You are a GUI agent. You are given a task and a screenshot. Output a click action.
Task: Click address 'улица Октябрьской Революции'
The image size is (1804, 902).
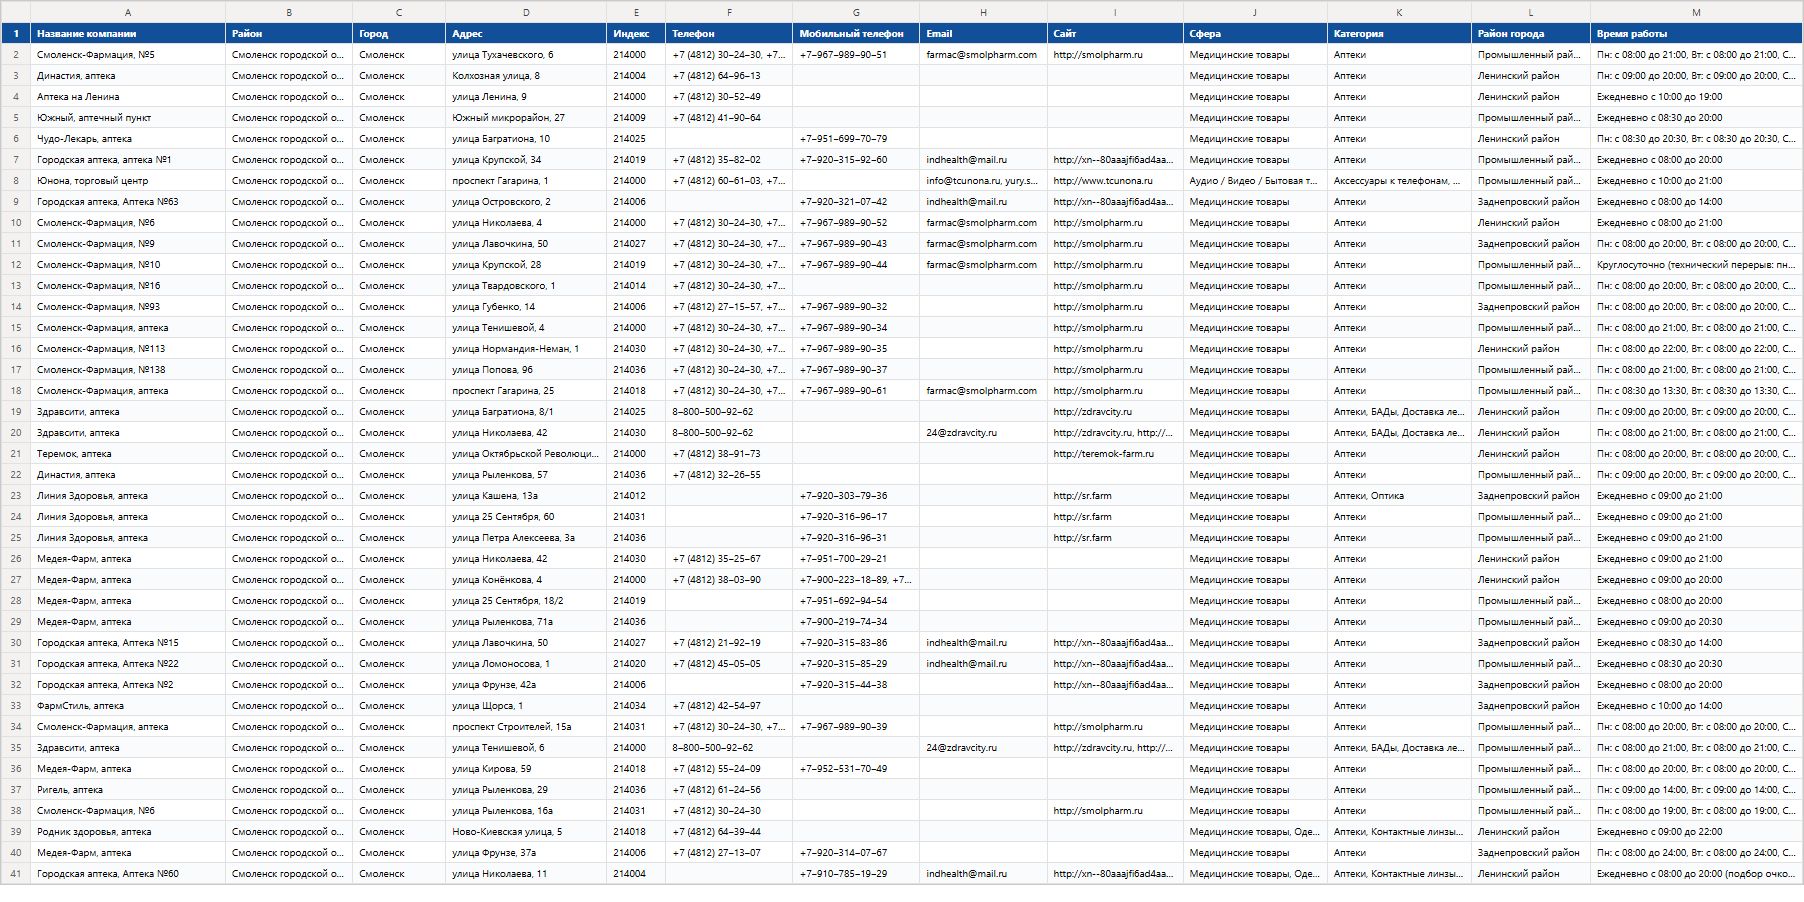coord(526,454)
